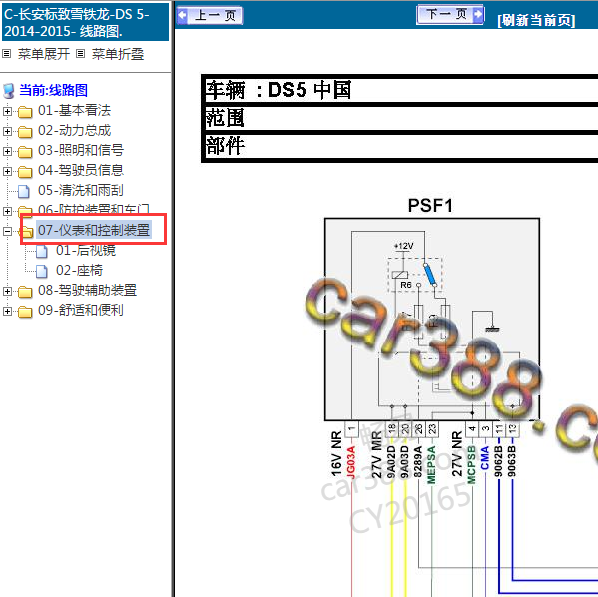Image resolution: width=598 pixels, height=597 pixels.
Task: Open the 08-驾驶辅助装置 folder
Action: click(x=87, y=290)
